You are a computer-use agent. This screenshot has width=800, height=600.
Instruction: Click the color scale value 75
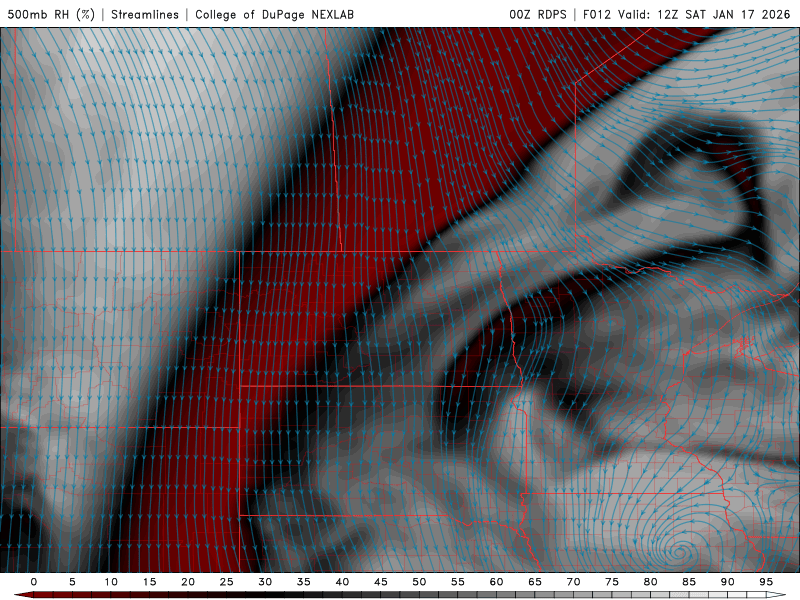612,582
